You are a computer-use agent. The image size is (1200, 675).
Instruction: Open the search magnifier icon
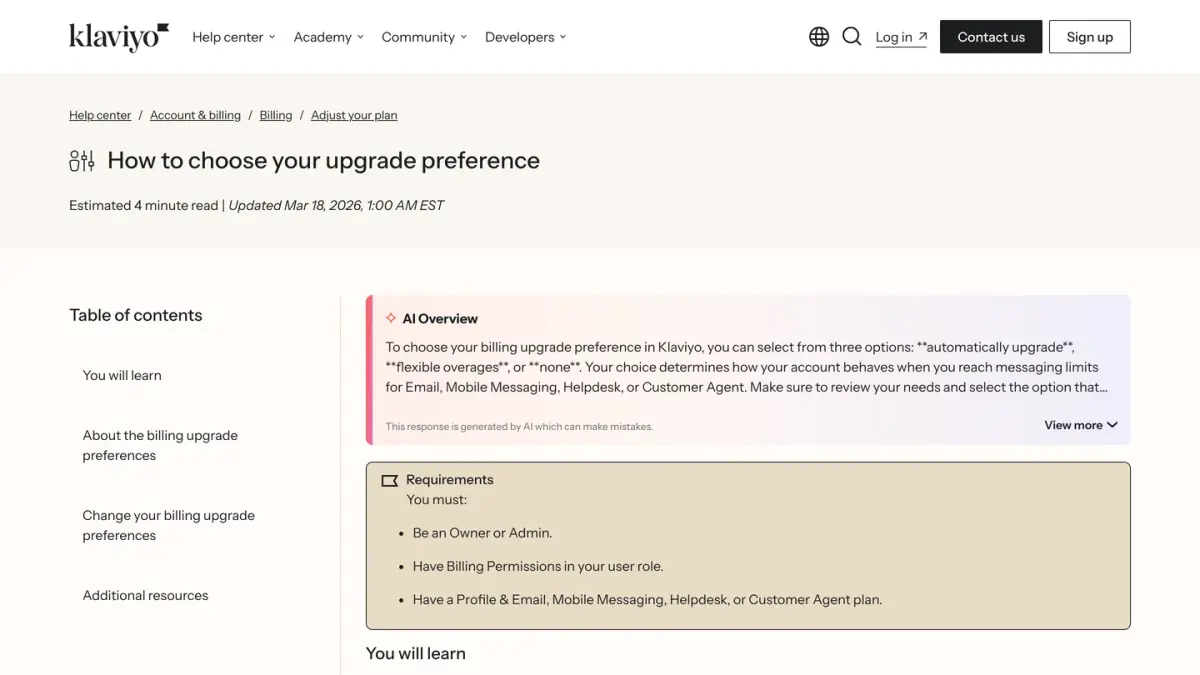[852, 37]
